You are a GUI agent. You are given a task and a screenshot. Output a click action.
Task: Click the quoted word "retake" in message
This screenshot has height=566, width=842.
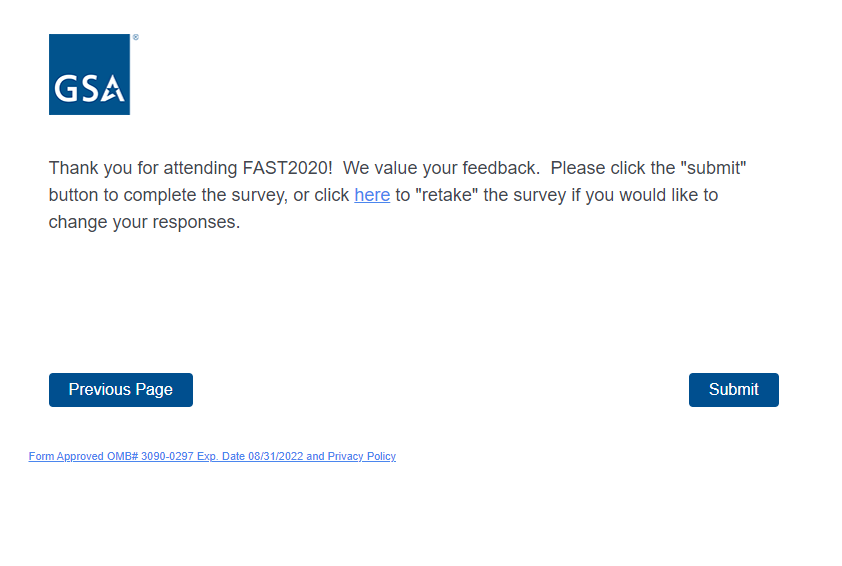[x=446, y=195]
